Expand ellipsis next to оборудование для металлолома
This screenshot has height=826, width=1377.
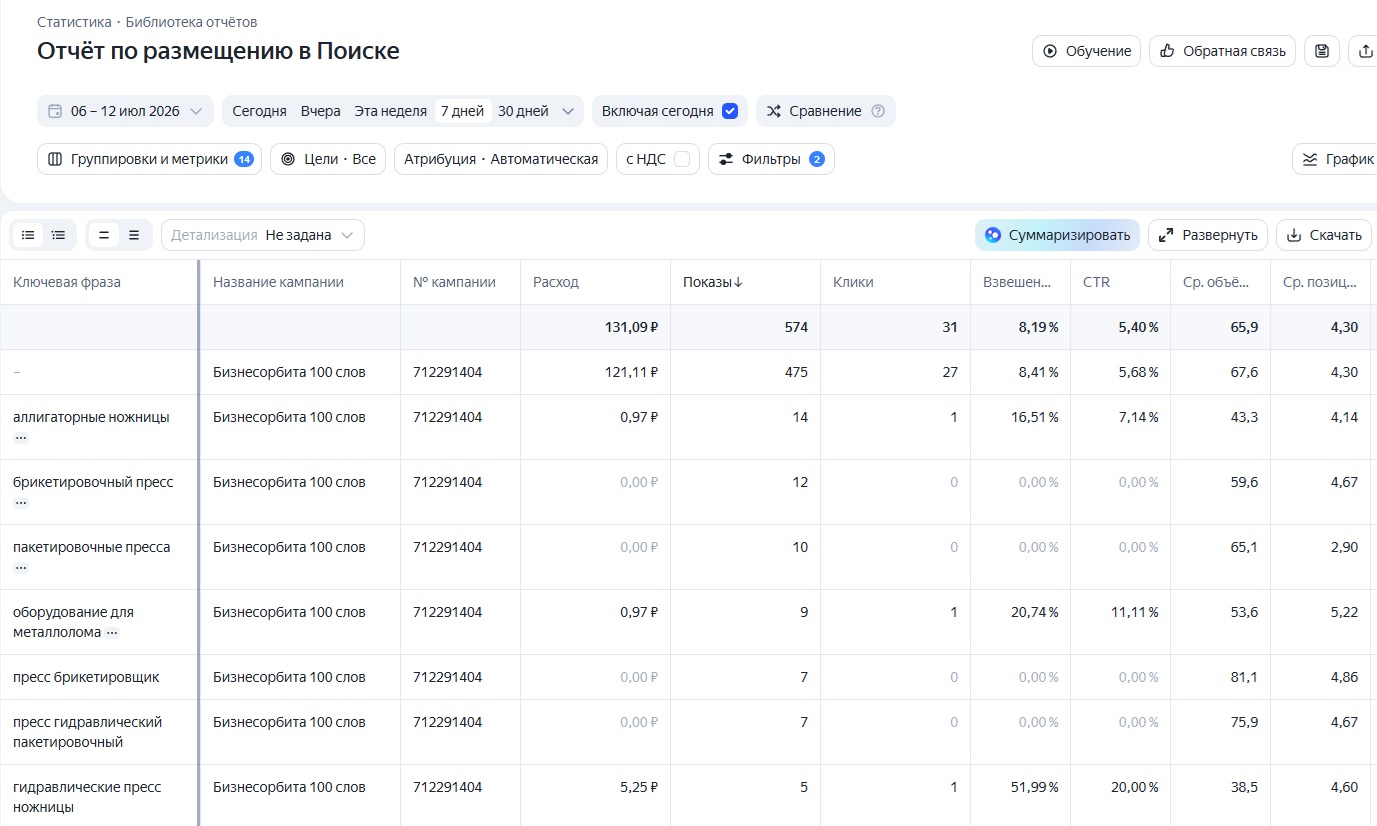click(x=112, y=633)
